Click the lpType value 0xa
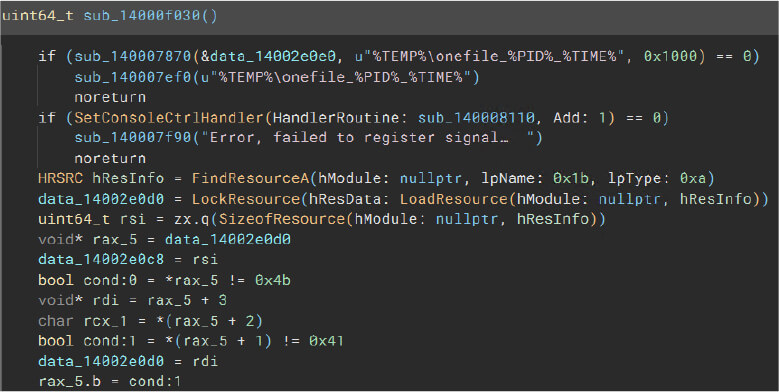 point(693,178)
